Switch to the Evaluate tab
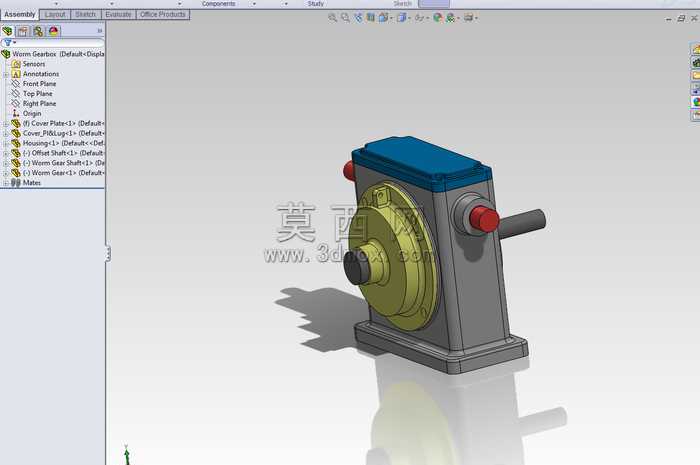The image size is (700, 465). pos(118,14)
